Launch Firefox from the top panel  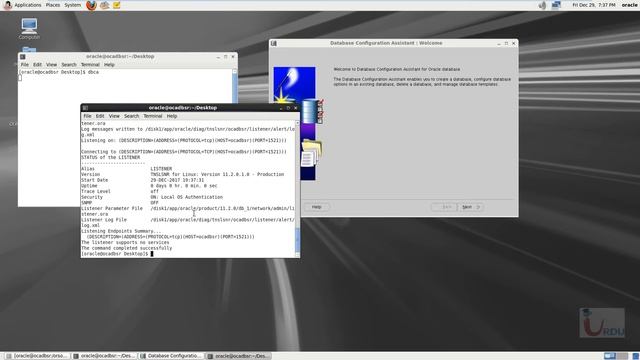tap(91, 5)
